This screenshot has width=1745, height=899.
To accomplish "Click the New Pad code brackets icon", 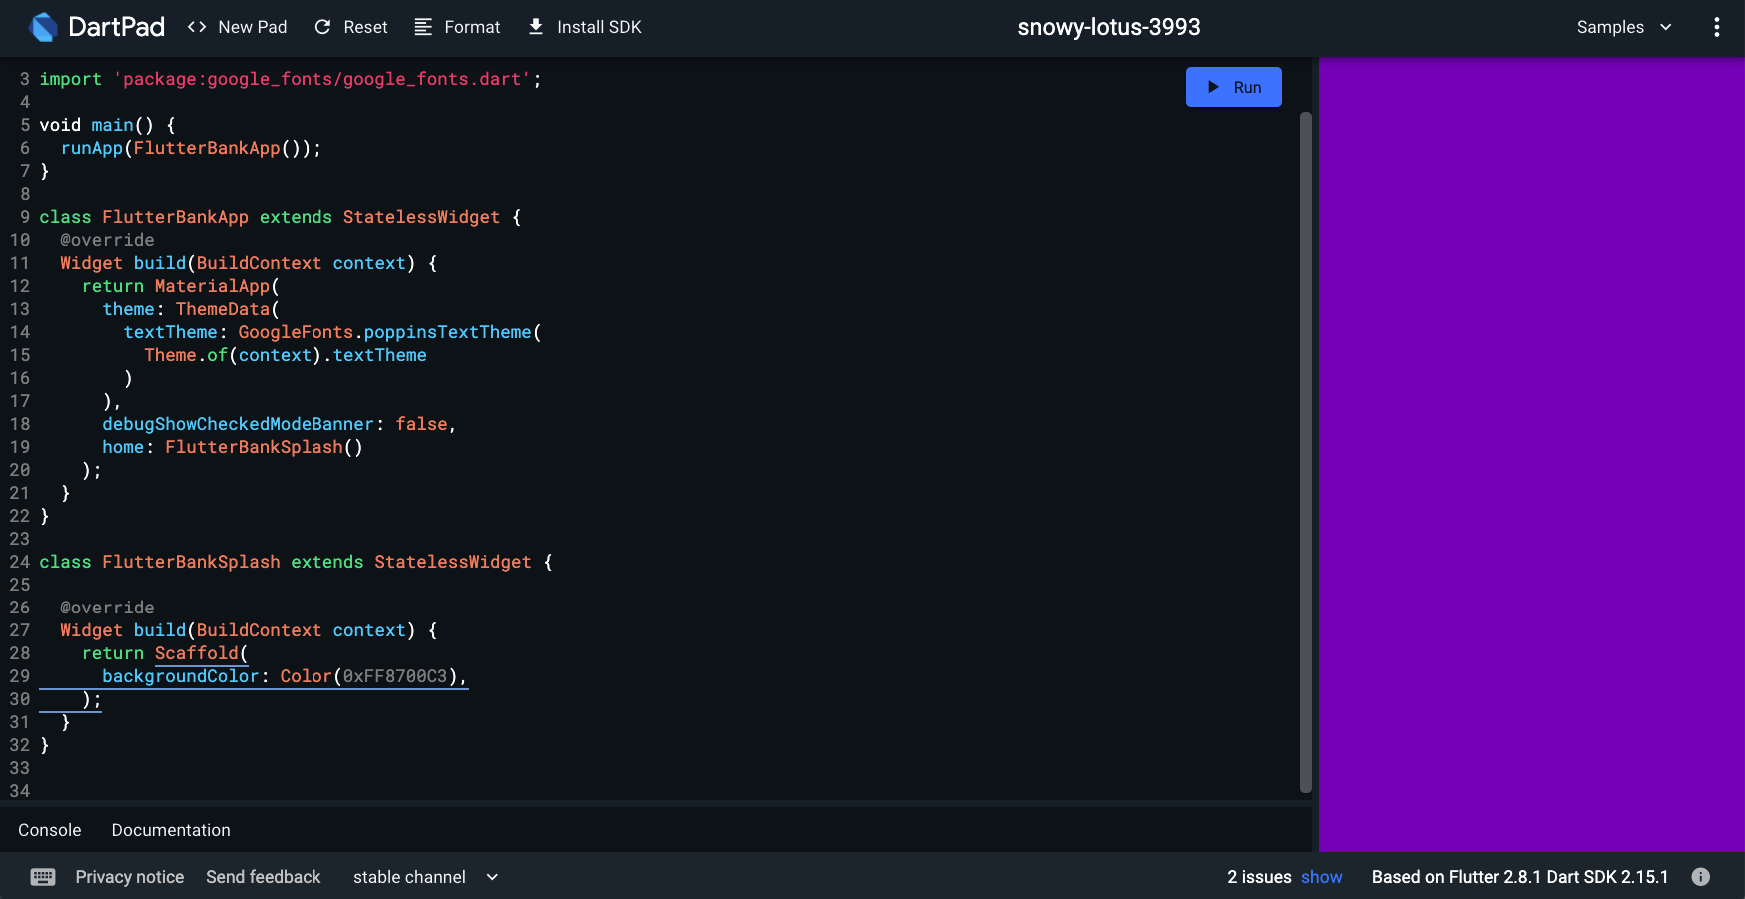I will 197,27.
